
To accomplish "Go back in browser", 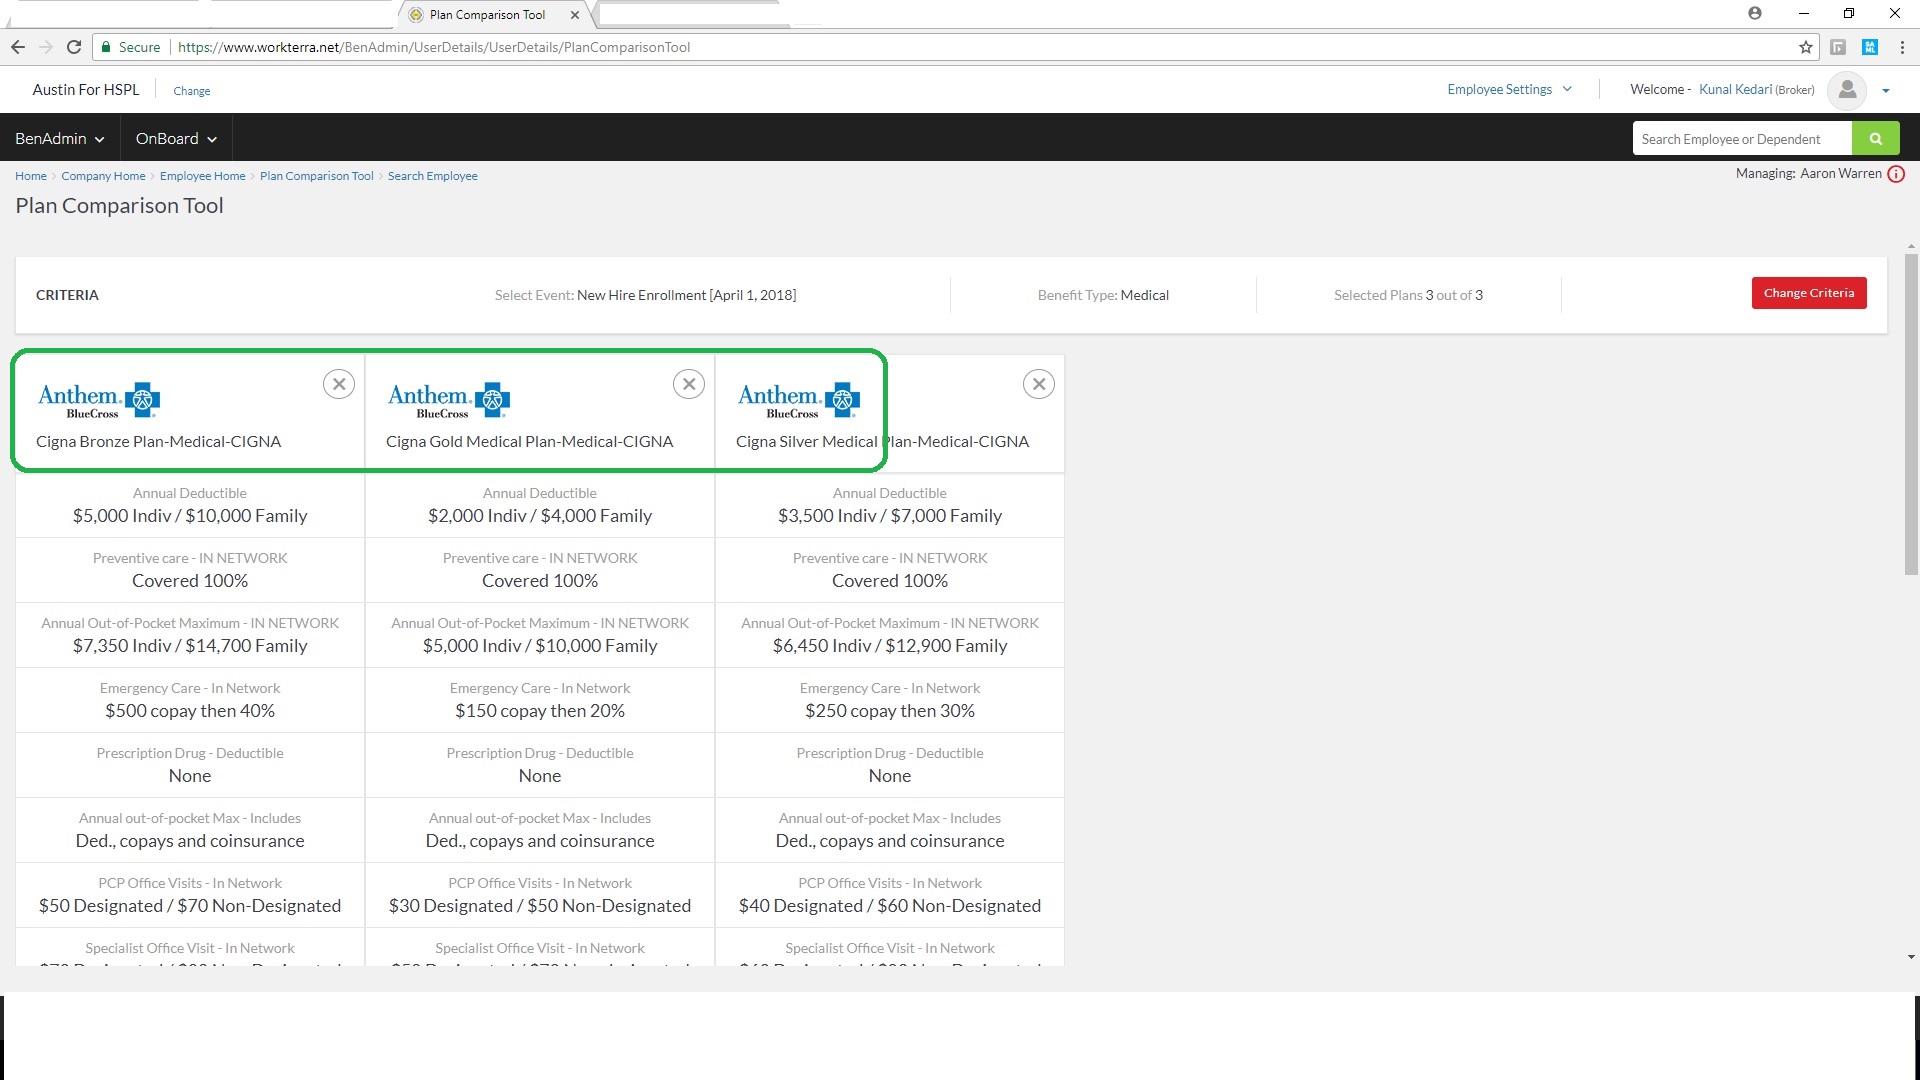I will pos(18,47).
